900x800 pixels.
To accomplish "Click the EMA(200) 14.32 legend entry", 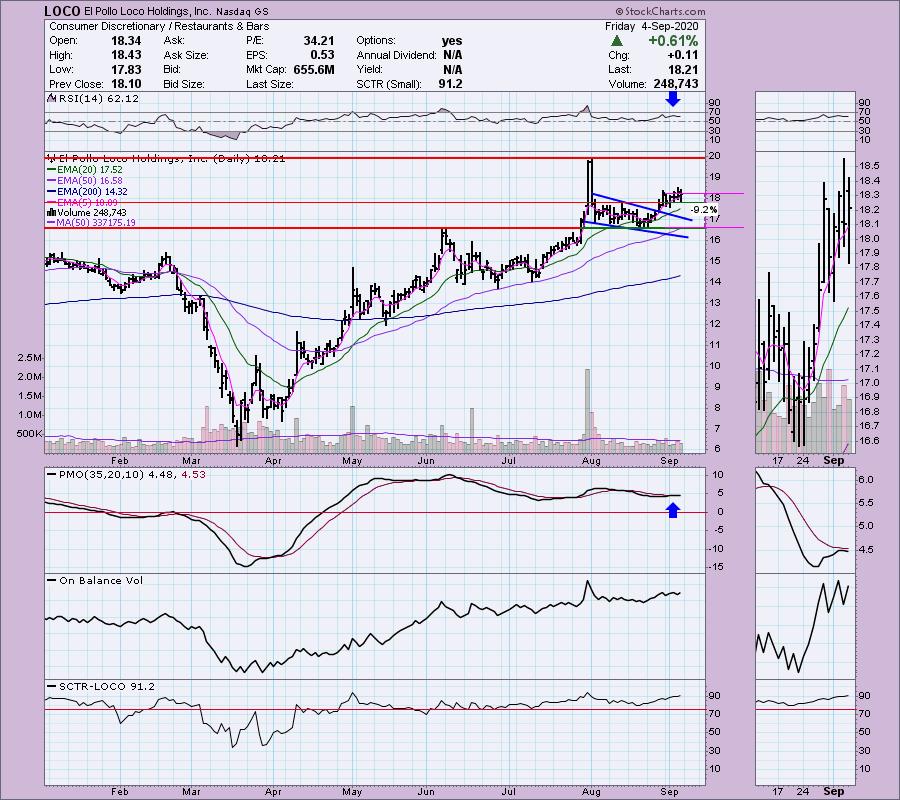I will (87, 192).
